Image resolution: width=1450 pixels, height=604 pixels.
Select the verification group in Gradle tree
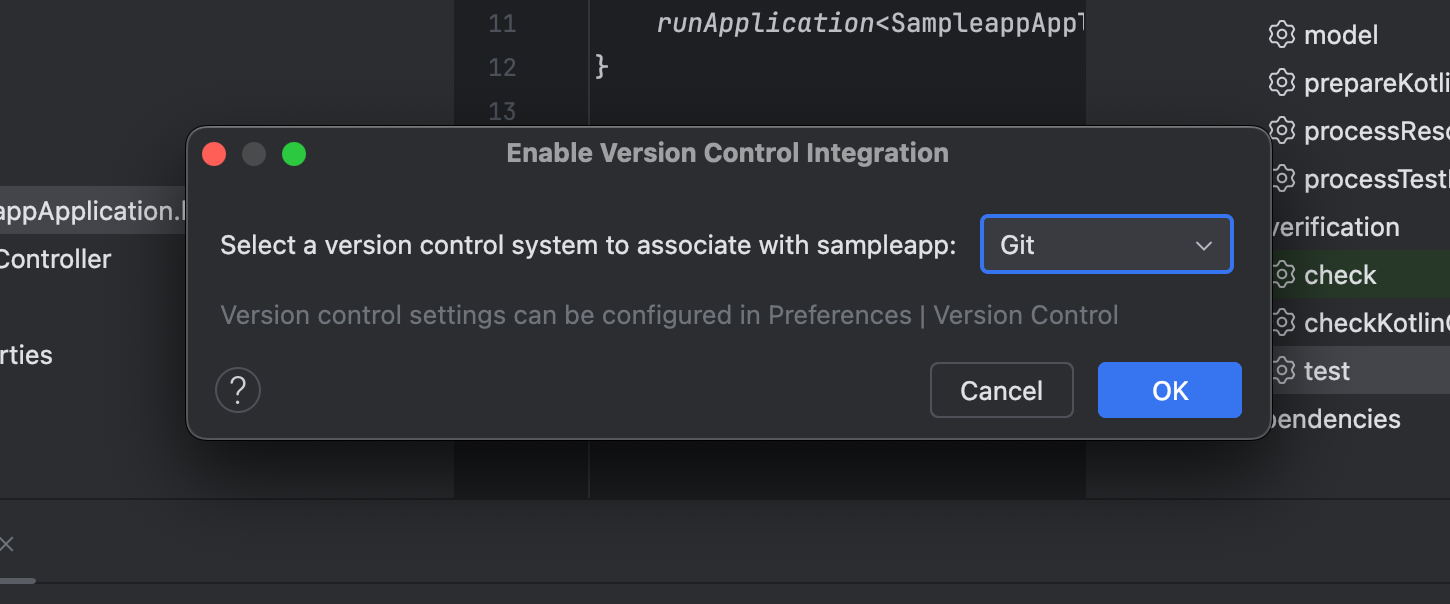point(1335,227)
